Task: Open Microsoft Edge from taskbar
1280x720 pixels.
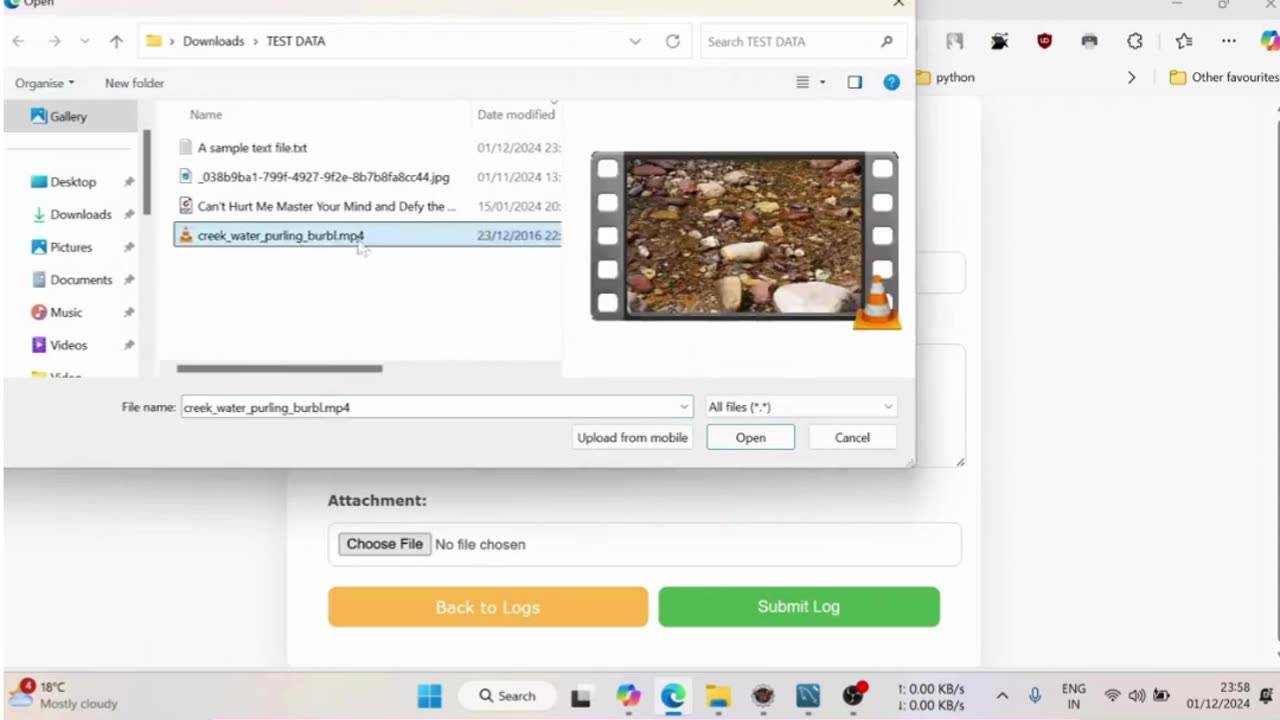Action: (673, 696)
